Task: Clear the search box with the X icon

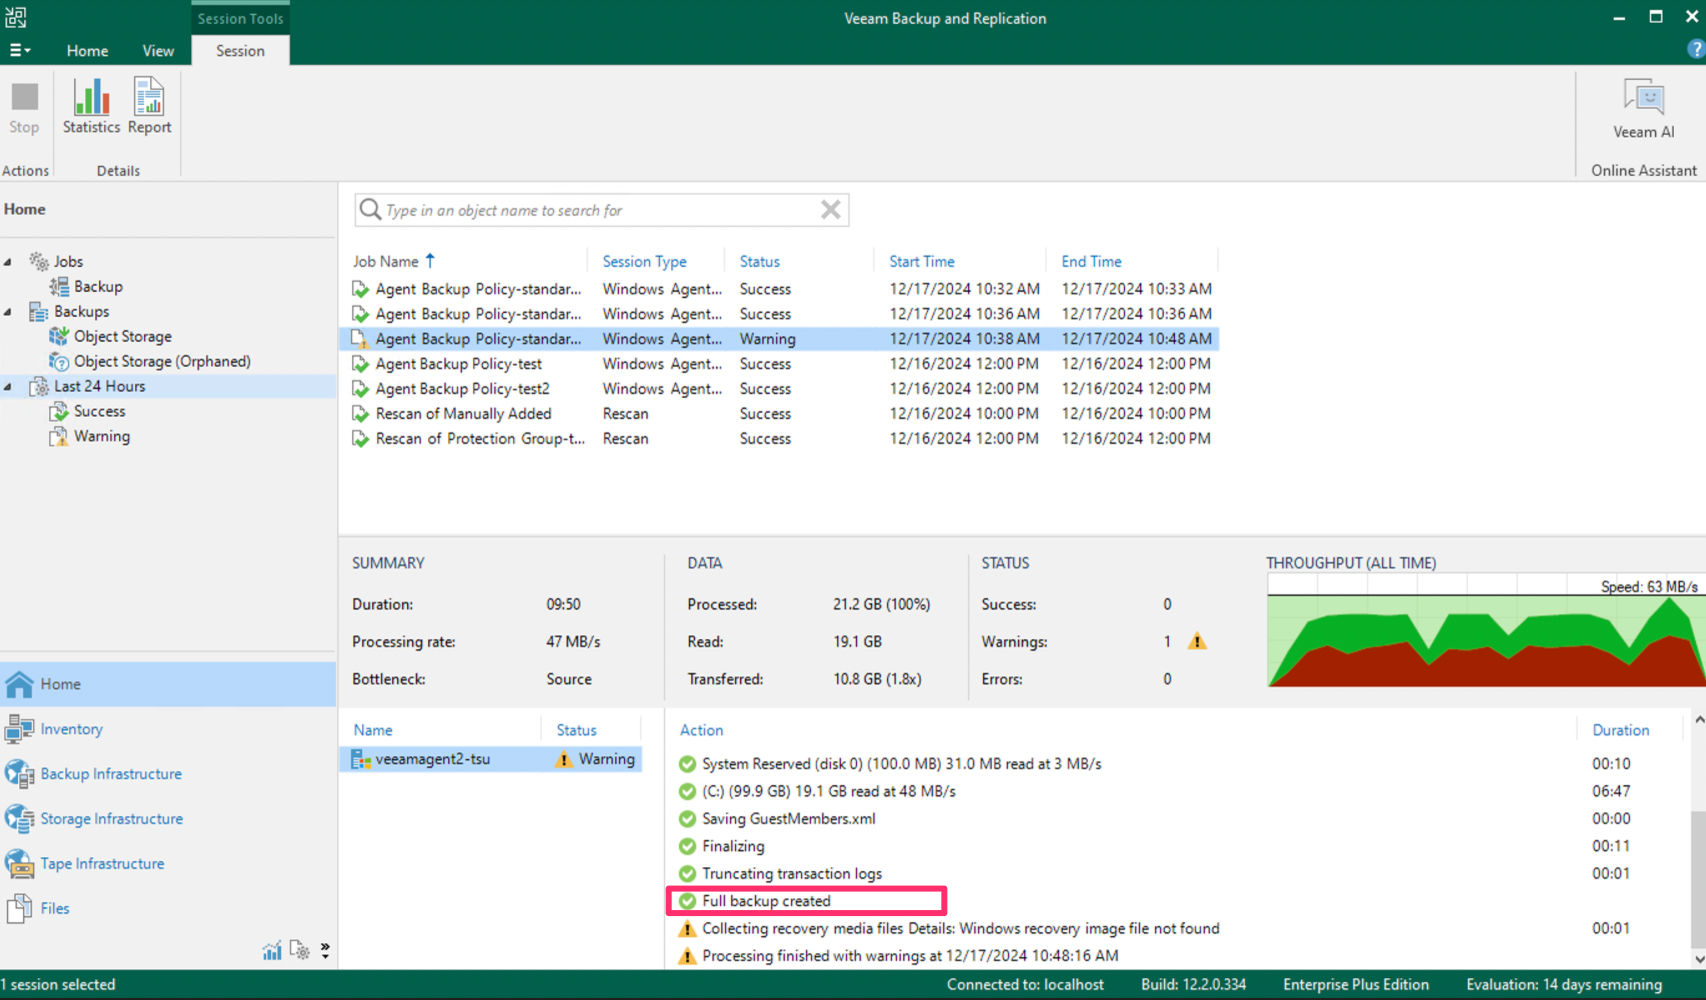Action: (830, 210)
